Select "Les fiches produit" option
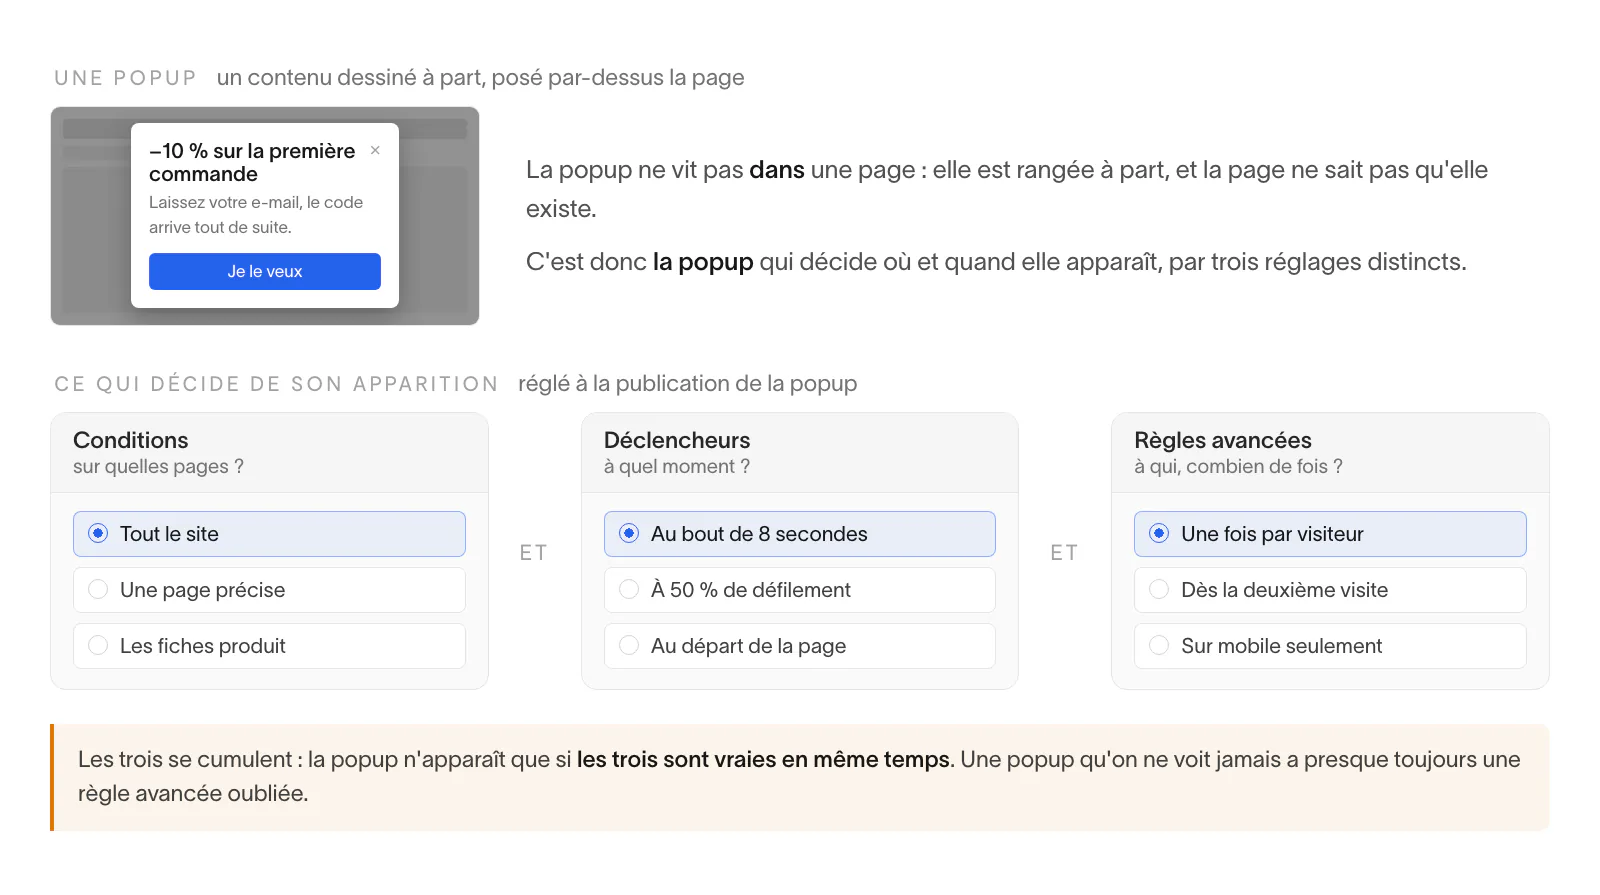This screenshot has height=895, width=1600. tap(269, 646)
